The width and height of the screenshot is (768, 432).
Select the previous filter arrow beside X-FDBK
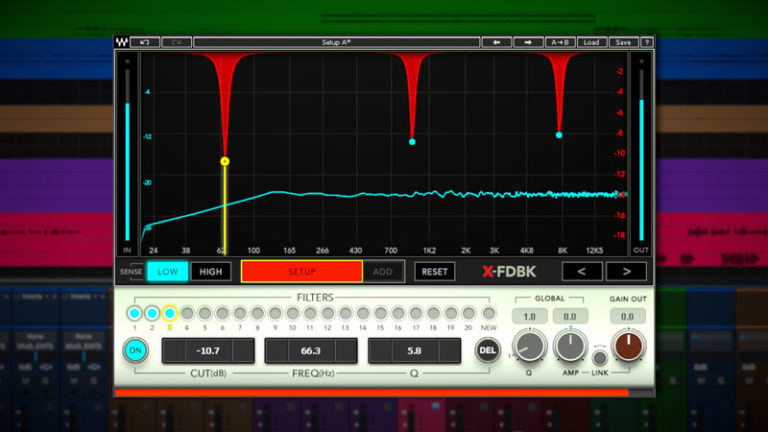click(581, 271)
